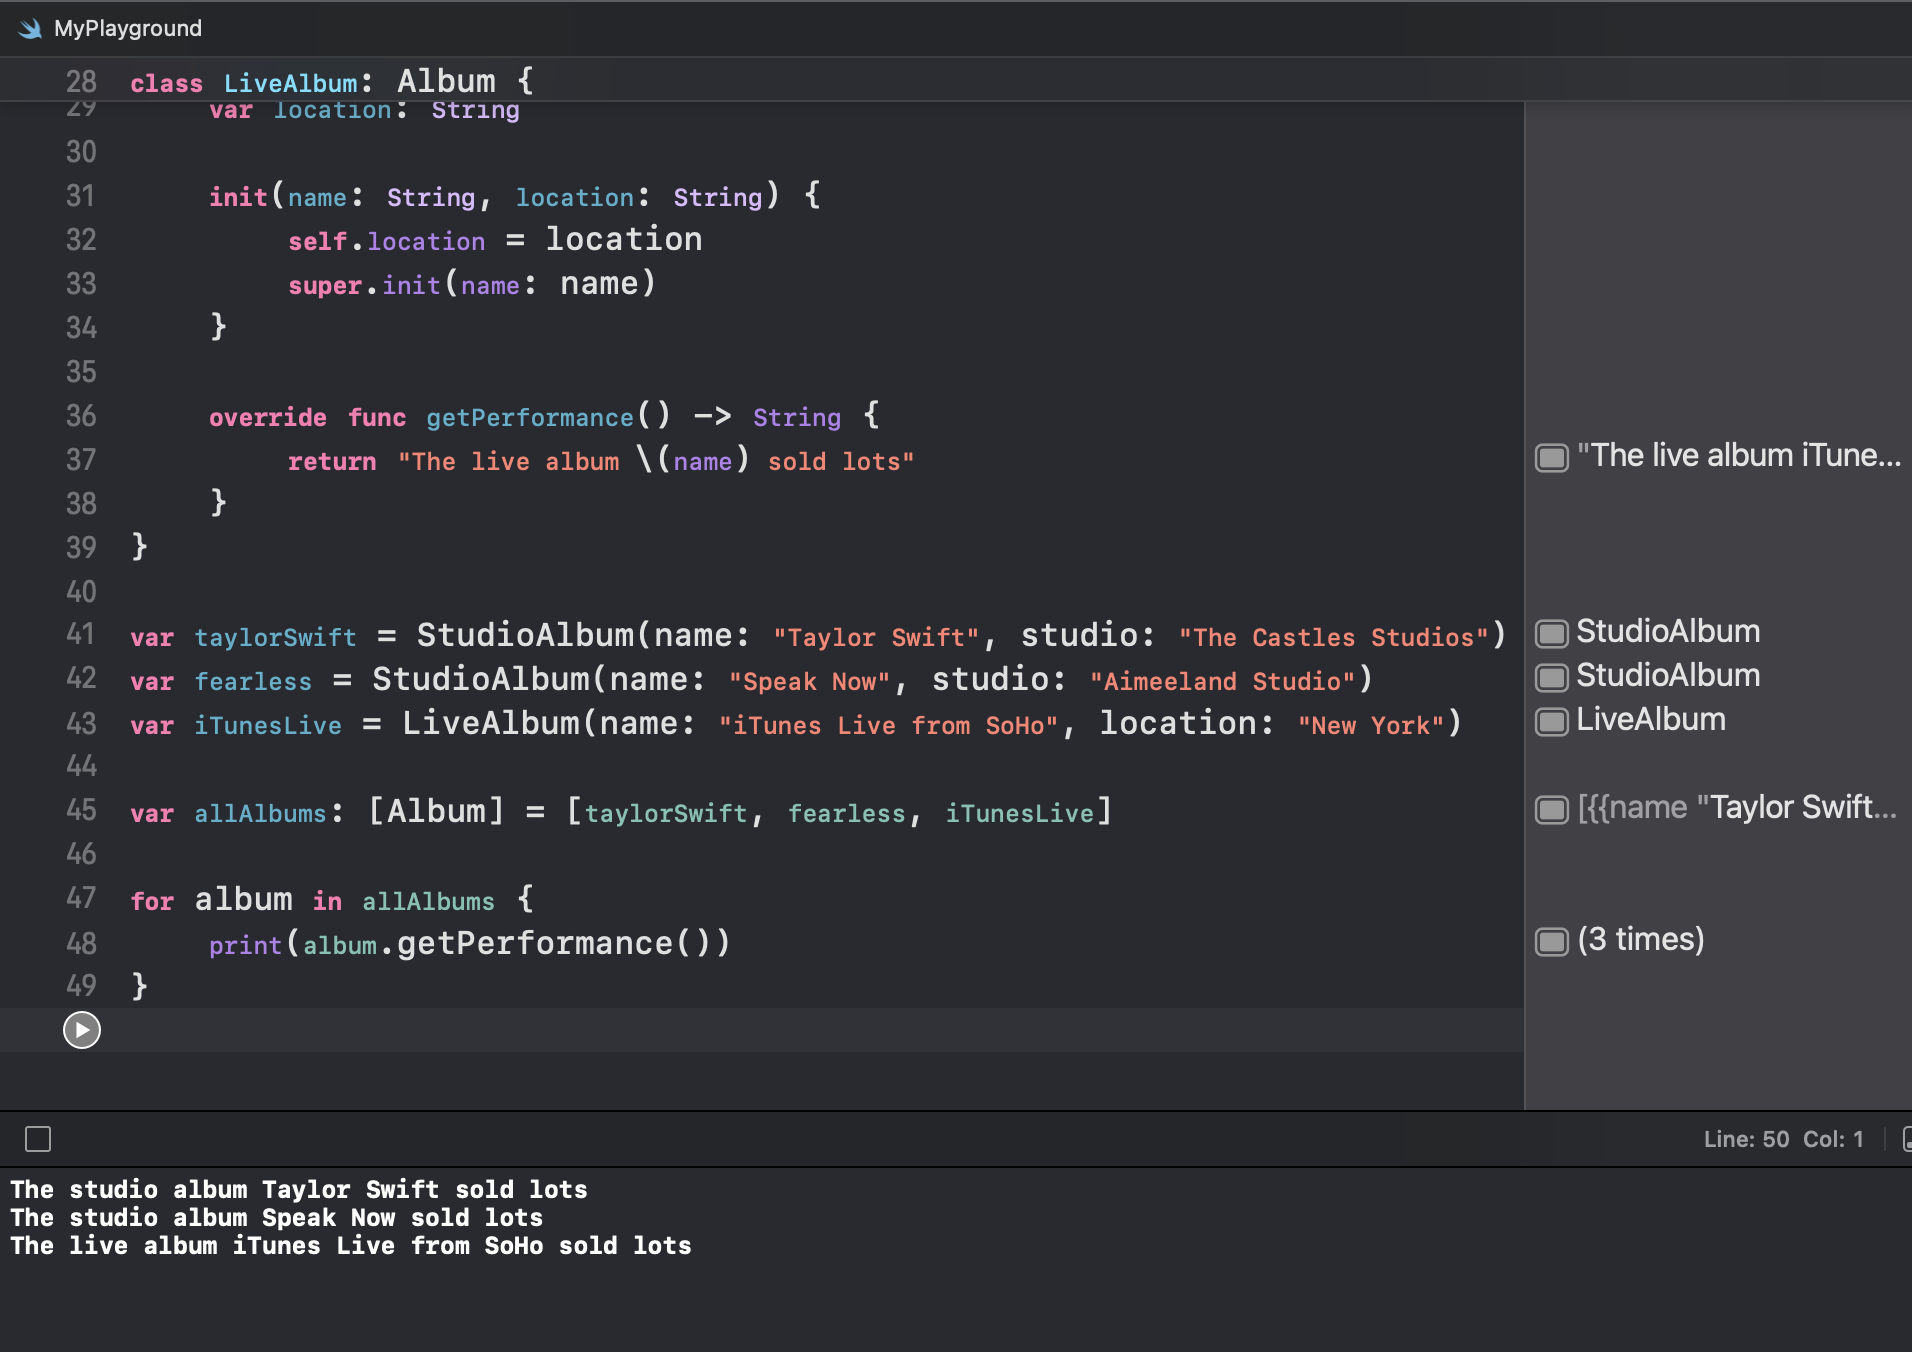Click allAlbums variable name on line 45

261,813
